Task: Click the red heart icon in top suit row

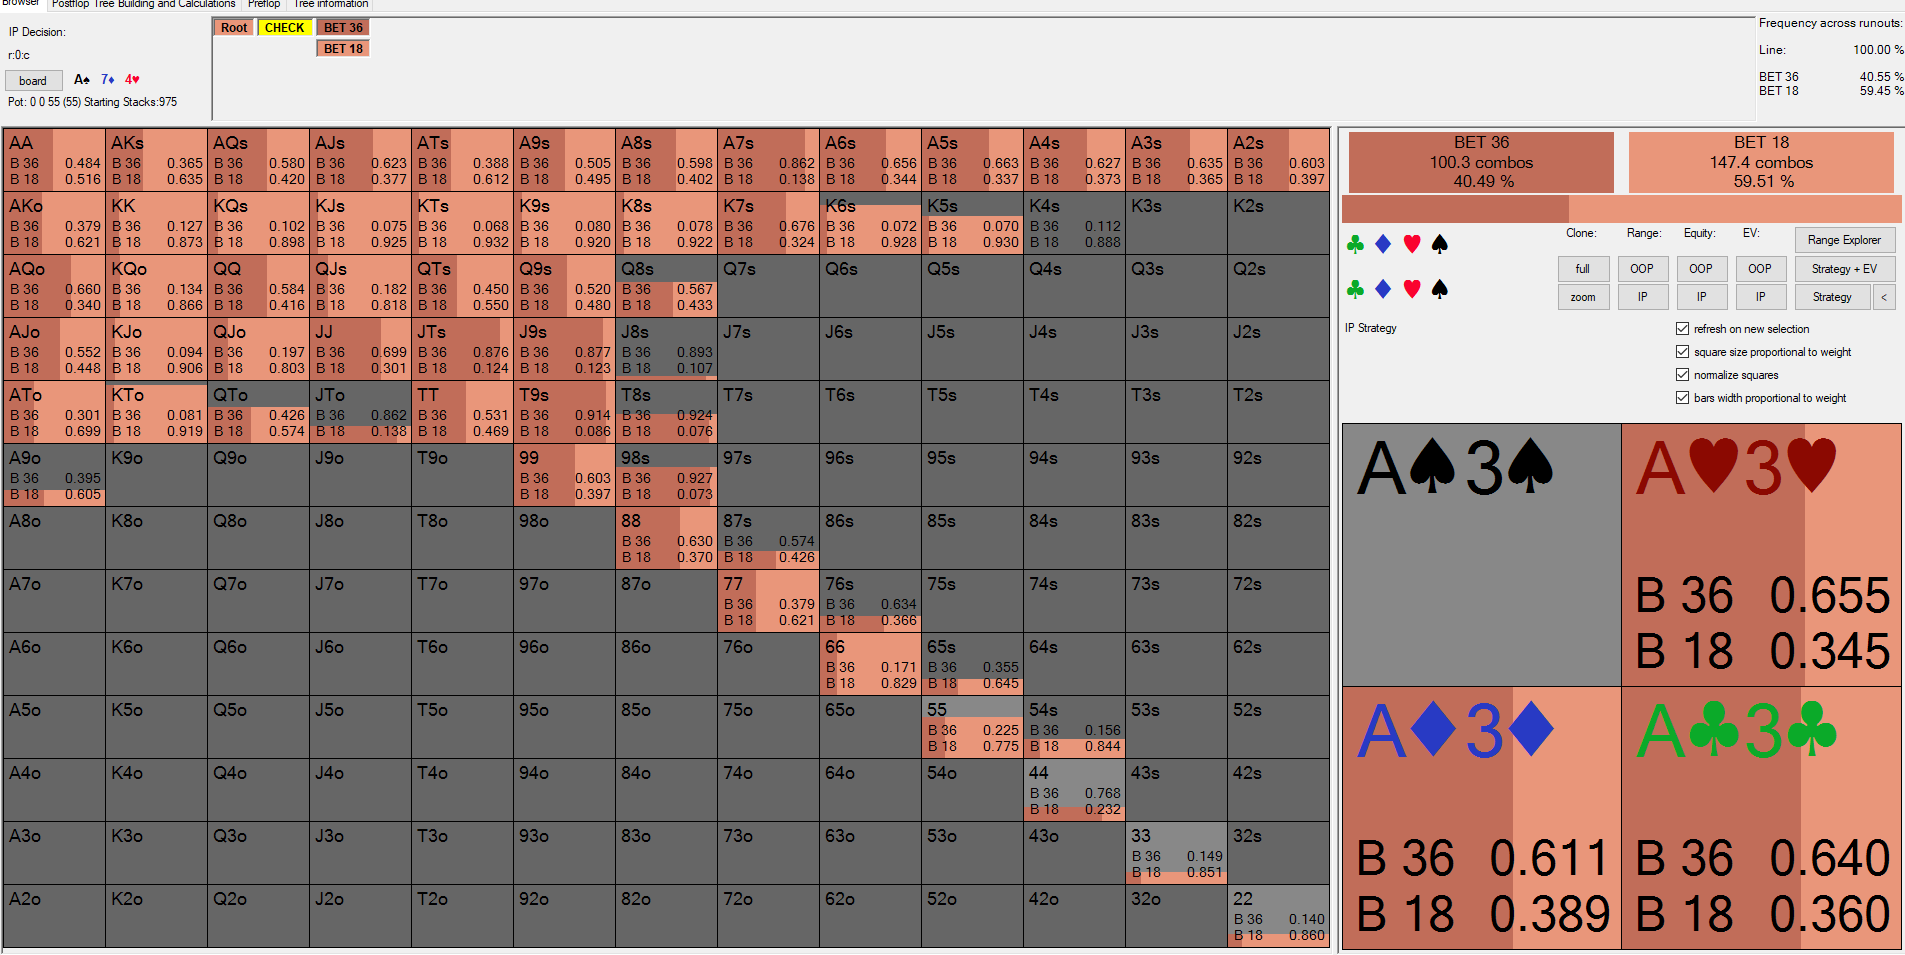Action: point(1412,243)
